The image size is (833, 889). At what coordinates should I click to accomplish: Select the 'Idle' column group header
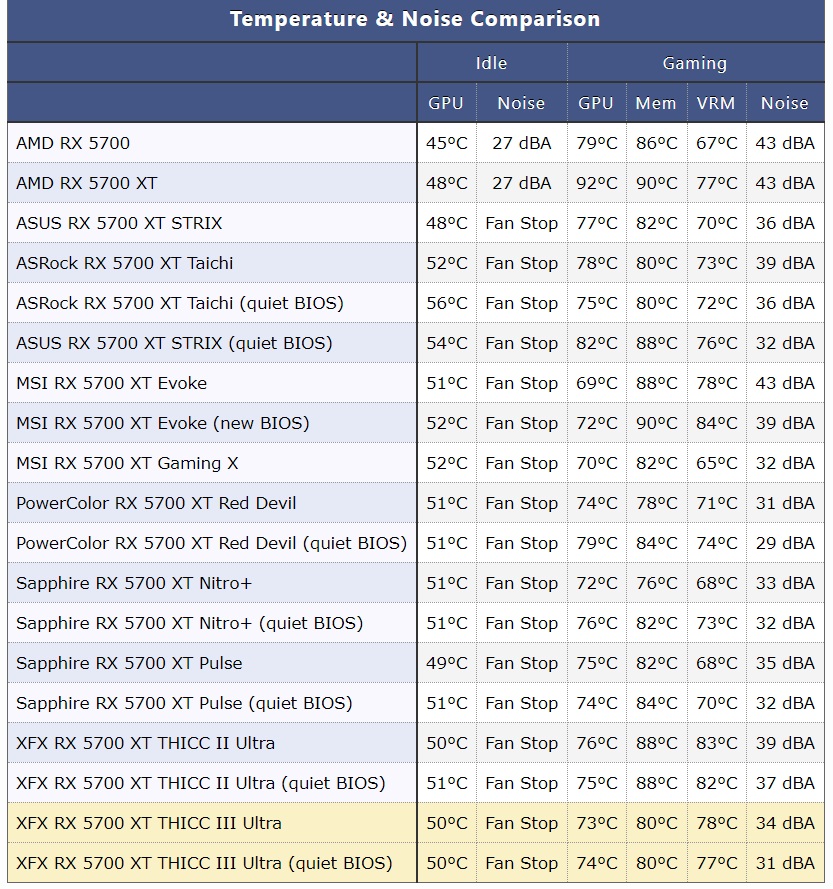pos(491,63)
